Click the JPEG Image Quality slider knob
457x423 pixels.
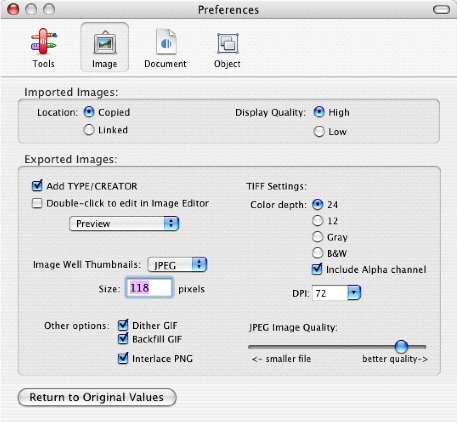point(401,347)
